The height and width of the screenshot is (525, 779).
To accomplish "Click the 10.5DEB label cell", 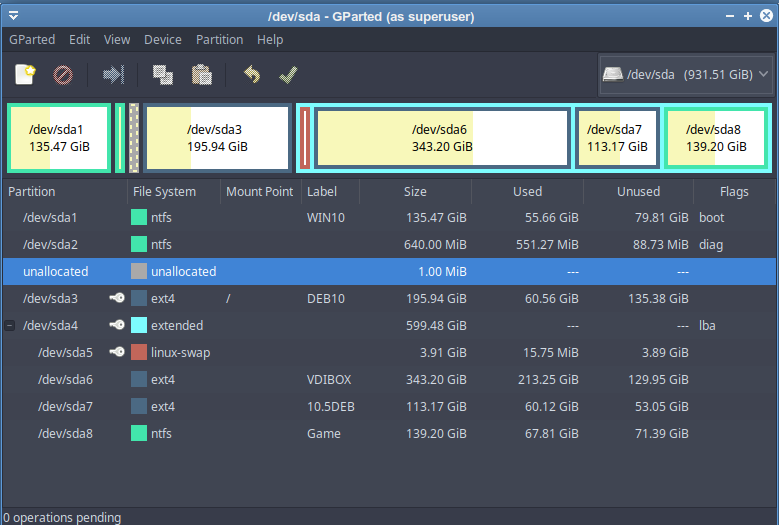I will pos(331,407).
